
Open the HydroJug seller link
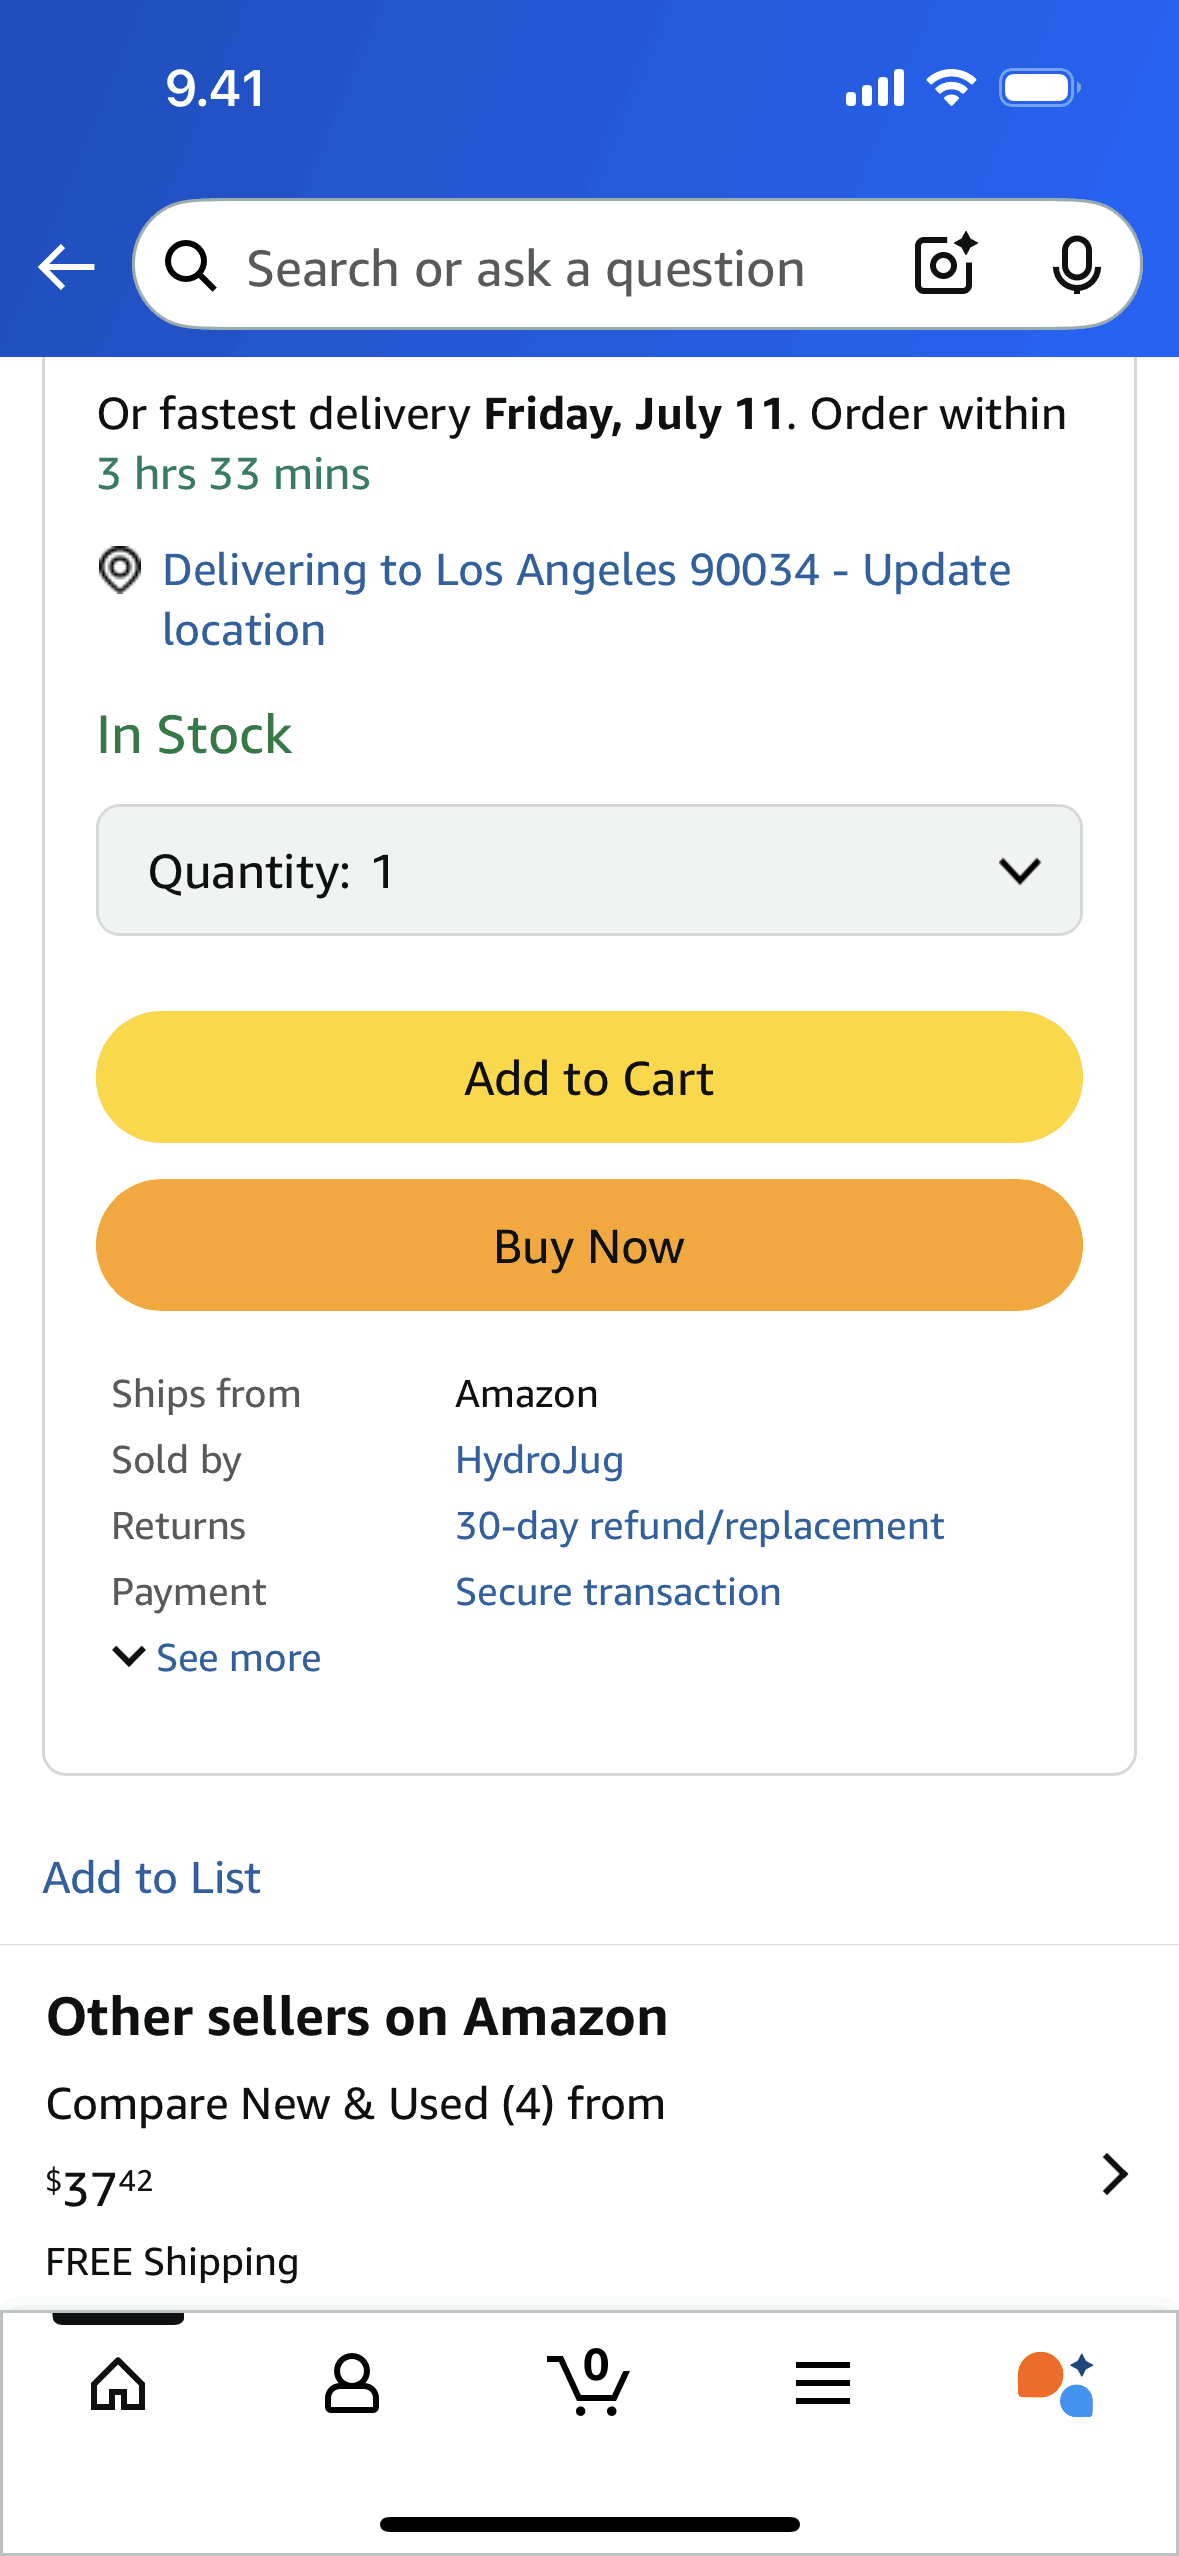point(539,1460)
